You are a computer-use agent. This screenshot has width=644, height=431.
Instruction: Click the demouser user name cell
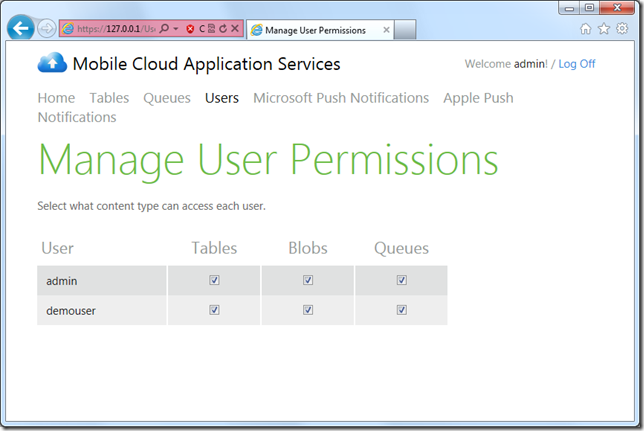[102, 311]
